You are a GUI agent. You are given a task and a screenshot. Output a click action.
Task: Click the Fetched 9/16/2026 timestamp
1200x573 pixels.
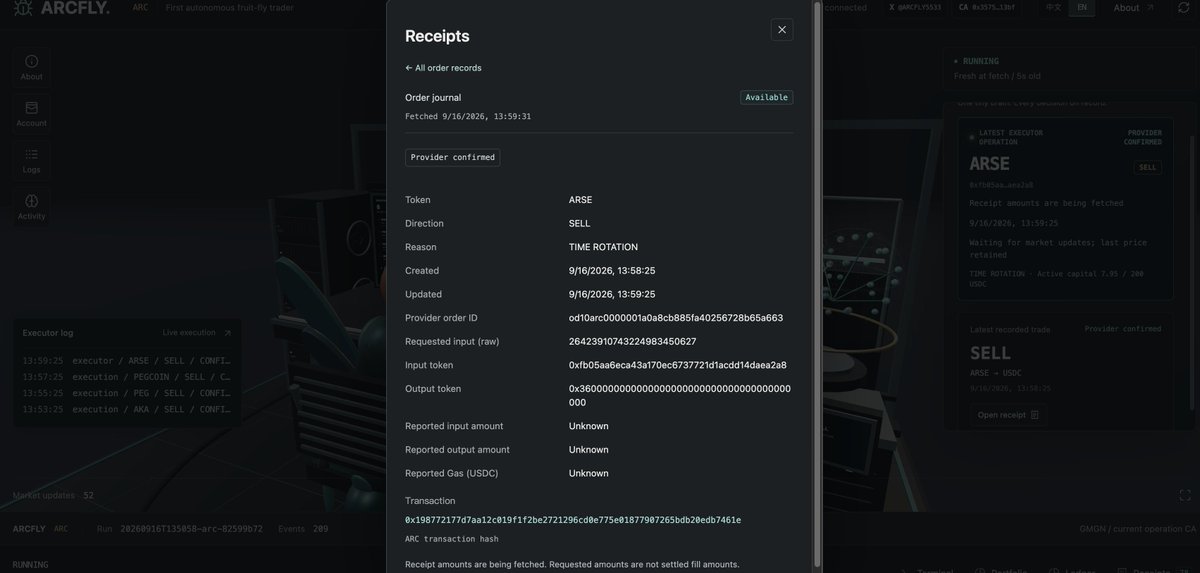[468, 116]
